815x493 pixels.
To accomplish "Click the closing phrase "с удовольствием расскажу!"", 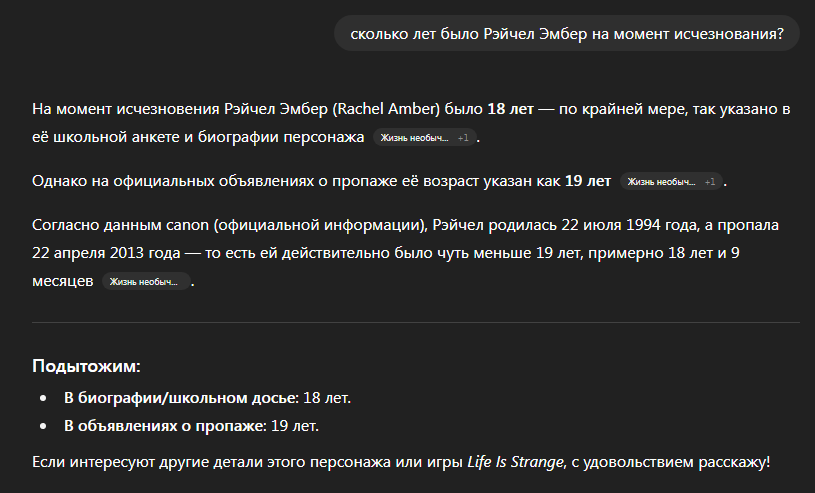I will 671,462.
